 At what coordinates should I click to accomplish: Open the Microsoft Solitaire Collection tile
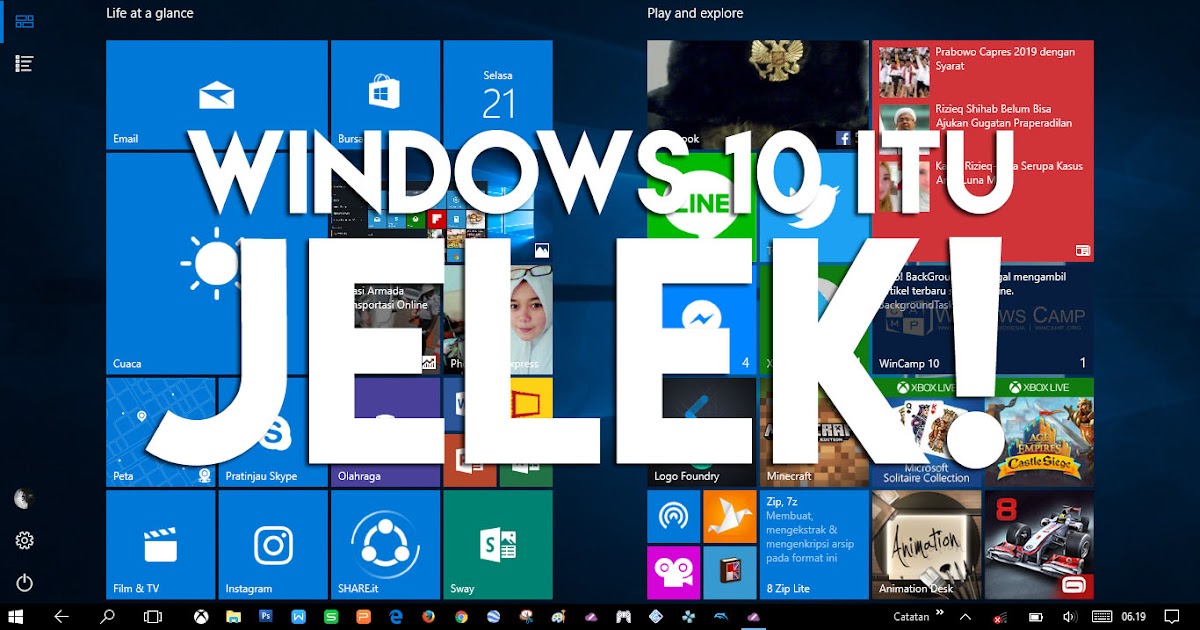point(926,431)
